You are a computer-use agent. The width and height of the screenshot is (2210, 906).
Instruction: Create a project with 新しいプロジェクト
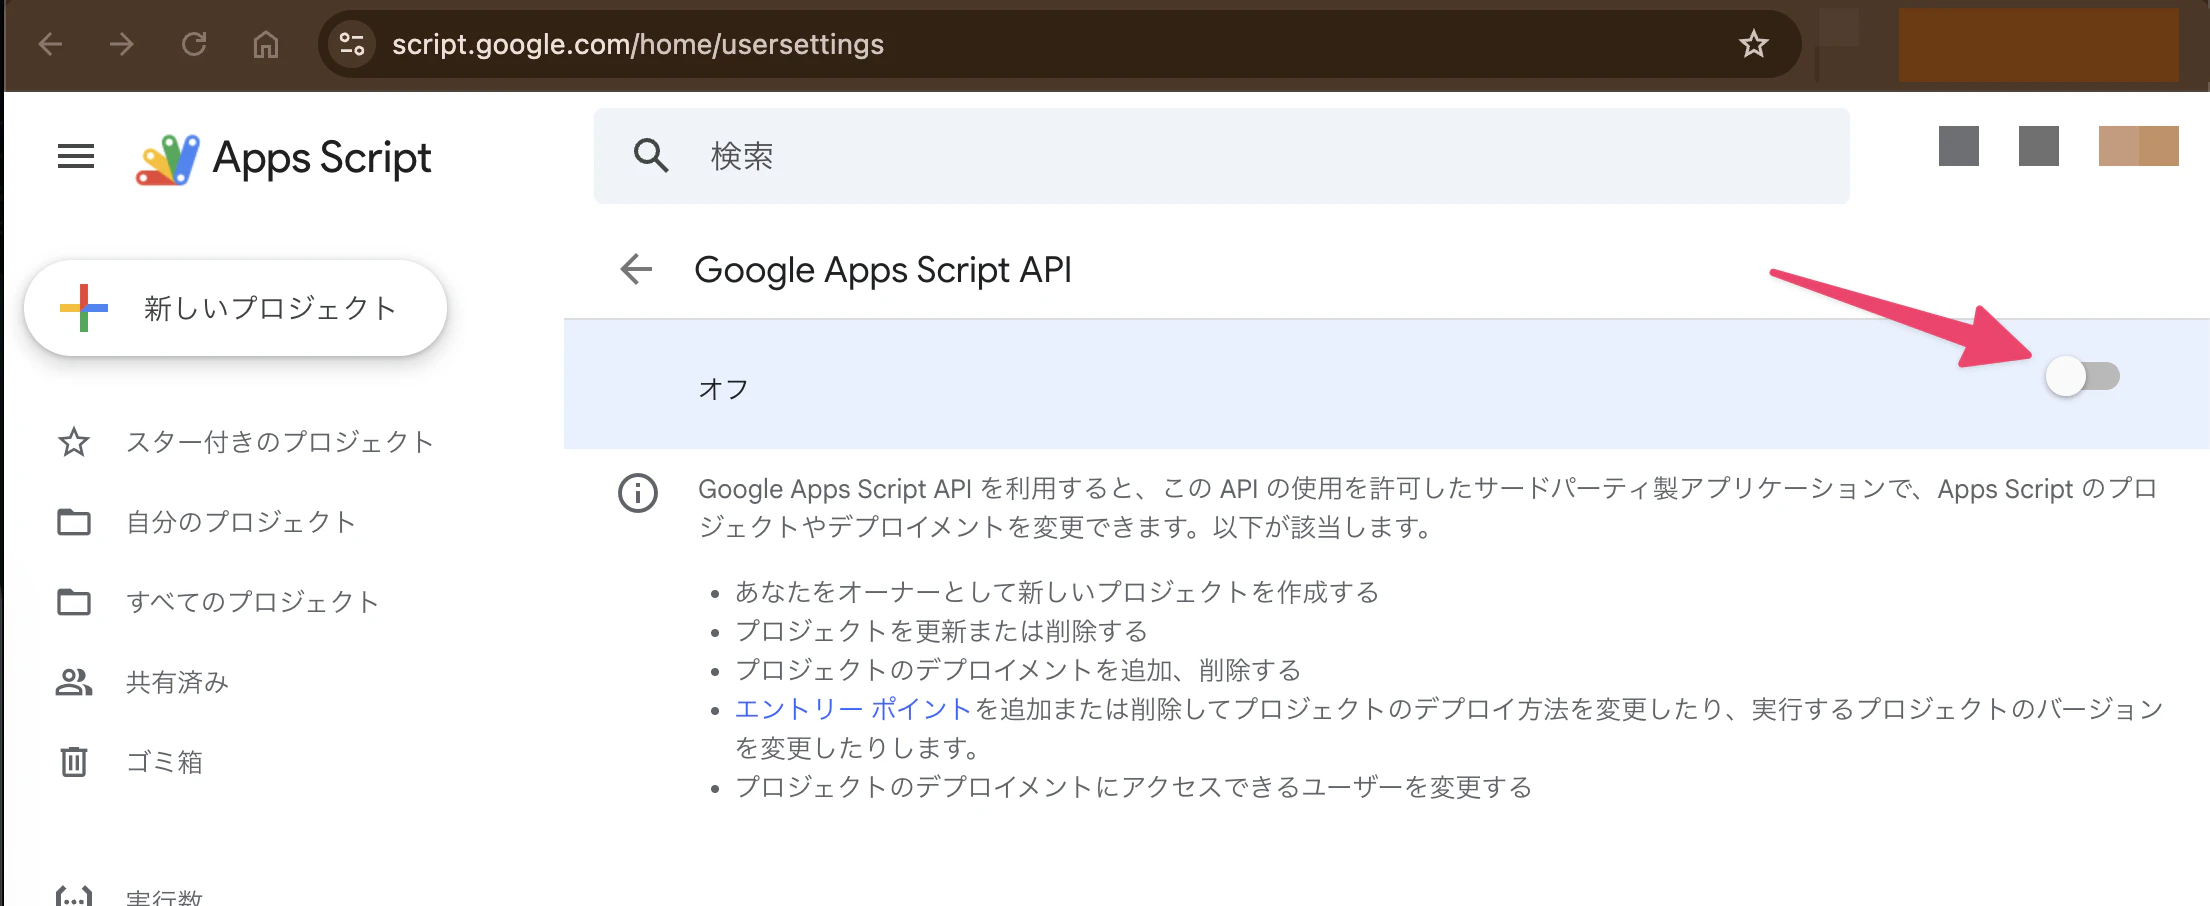236,308
